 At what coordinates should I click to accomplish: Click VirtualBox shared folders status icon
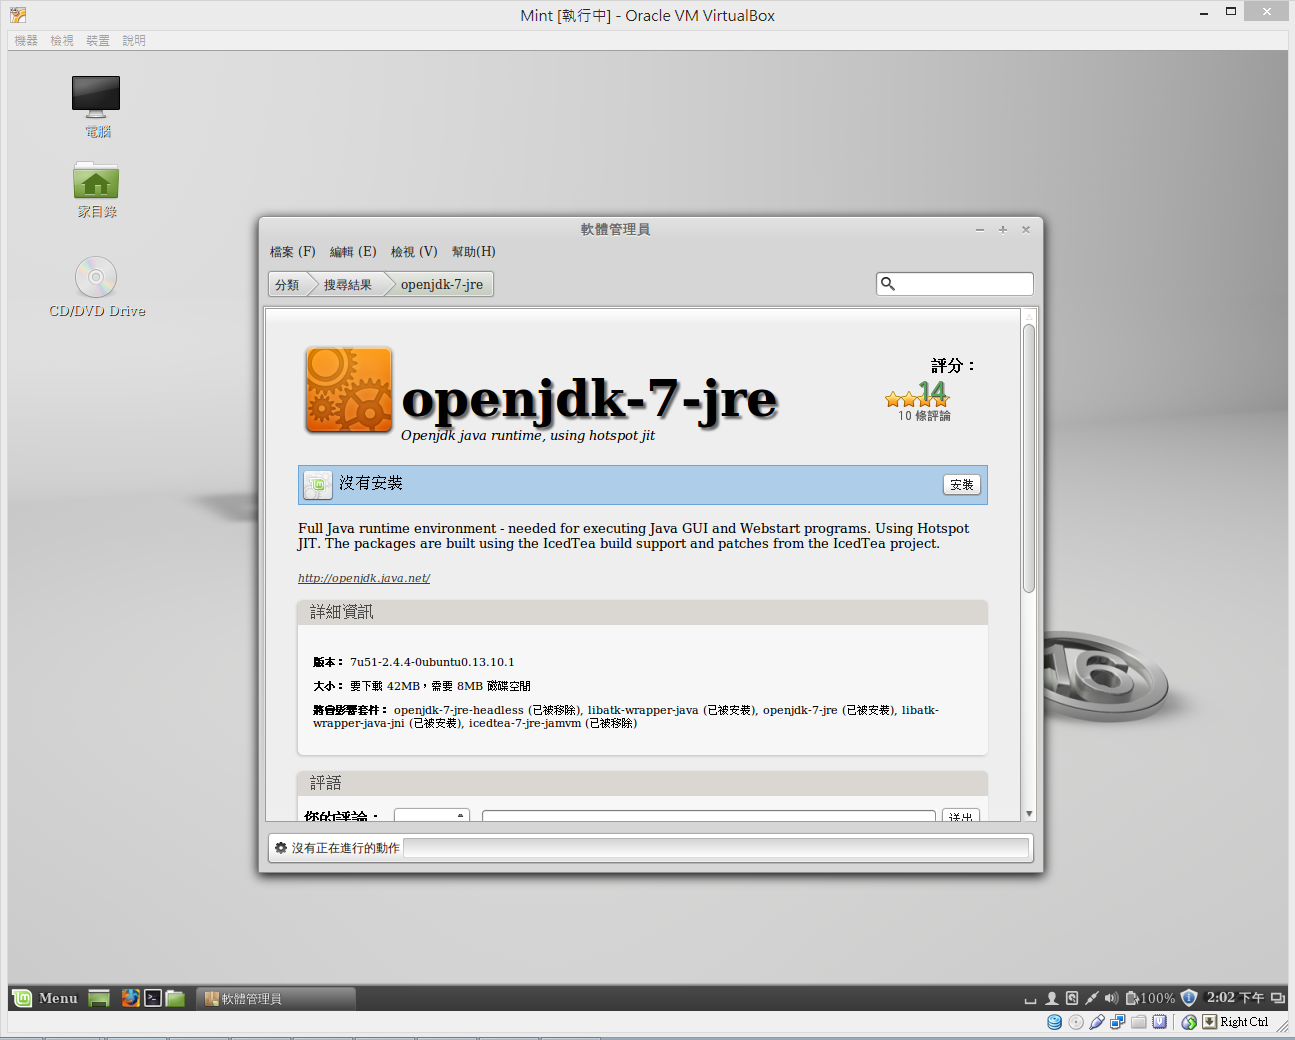click(1139, 1022)
